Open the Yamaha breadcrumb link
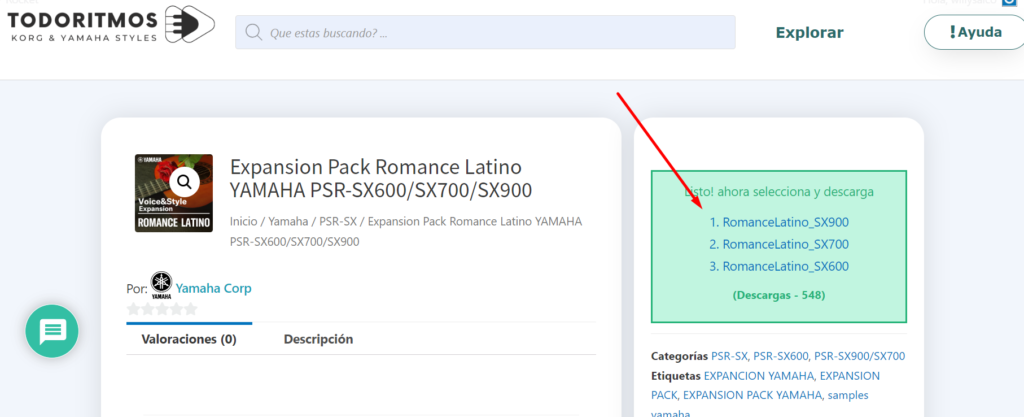The height and width of the screenshot is (417, 1024). (288, 221)
